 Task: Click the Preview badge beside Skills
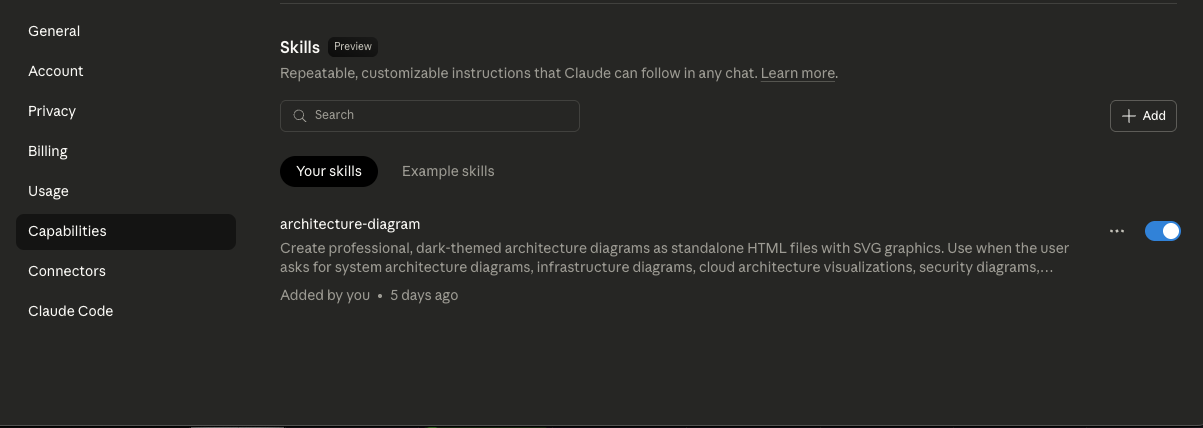(353, 47)
